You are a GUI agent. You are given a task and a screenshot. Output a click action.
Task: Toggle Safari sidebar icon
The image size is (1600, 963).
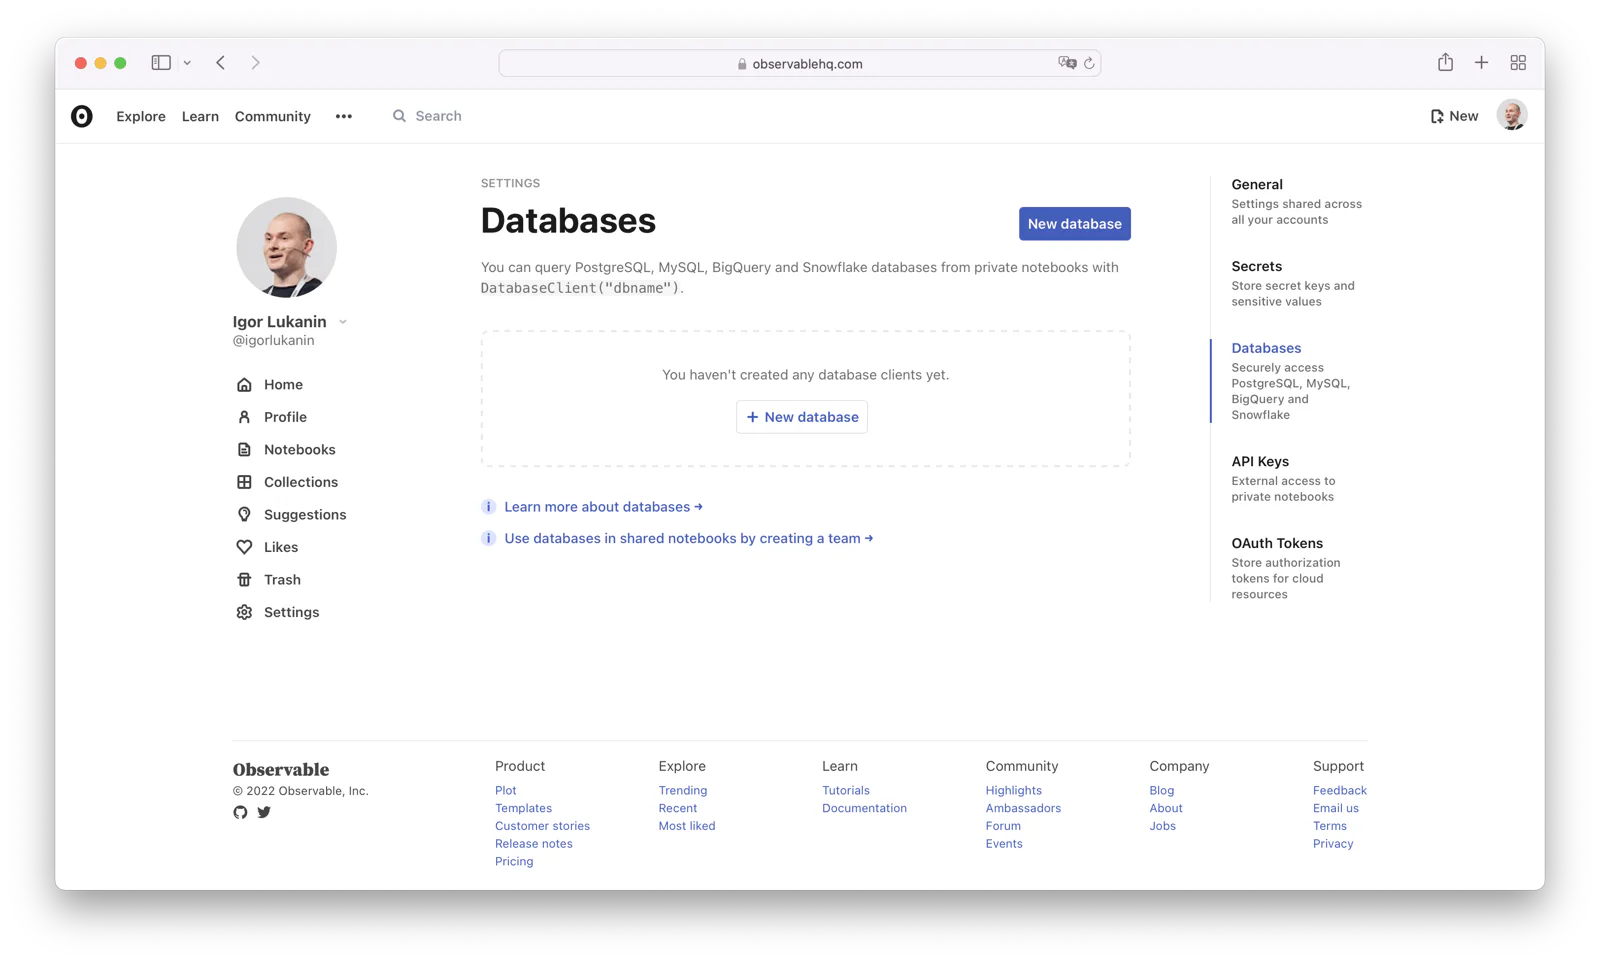click(x=161, y=62)
